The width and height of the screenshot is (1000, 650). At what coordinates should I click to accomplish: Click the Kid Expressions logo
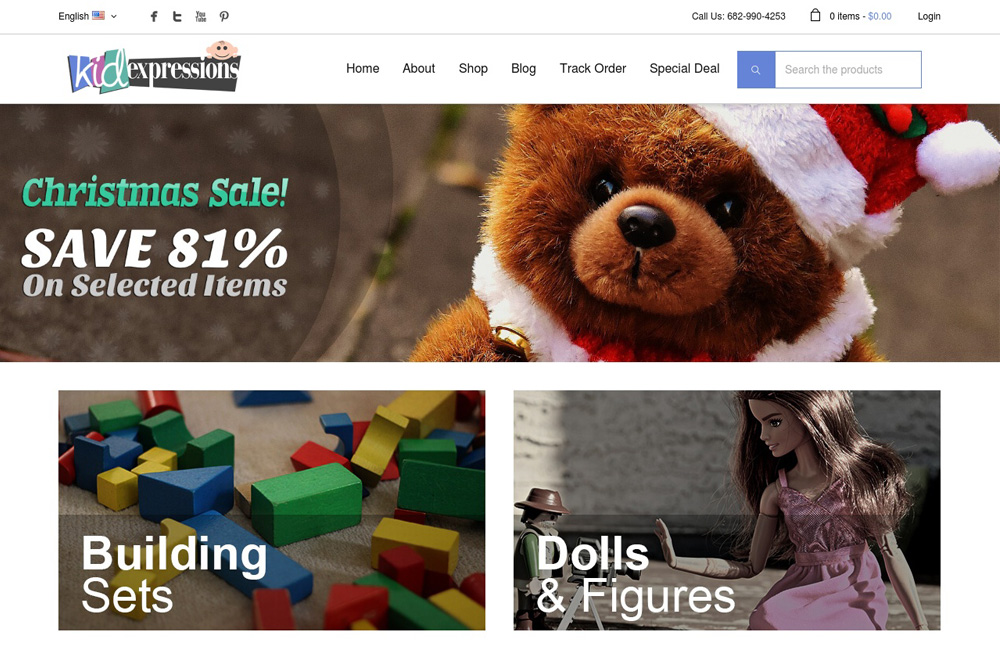[154, 68]
